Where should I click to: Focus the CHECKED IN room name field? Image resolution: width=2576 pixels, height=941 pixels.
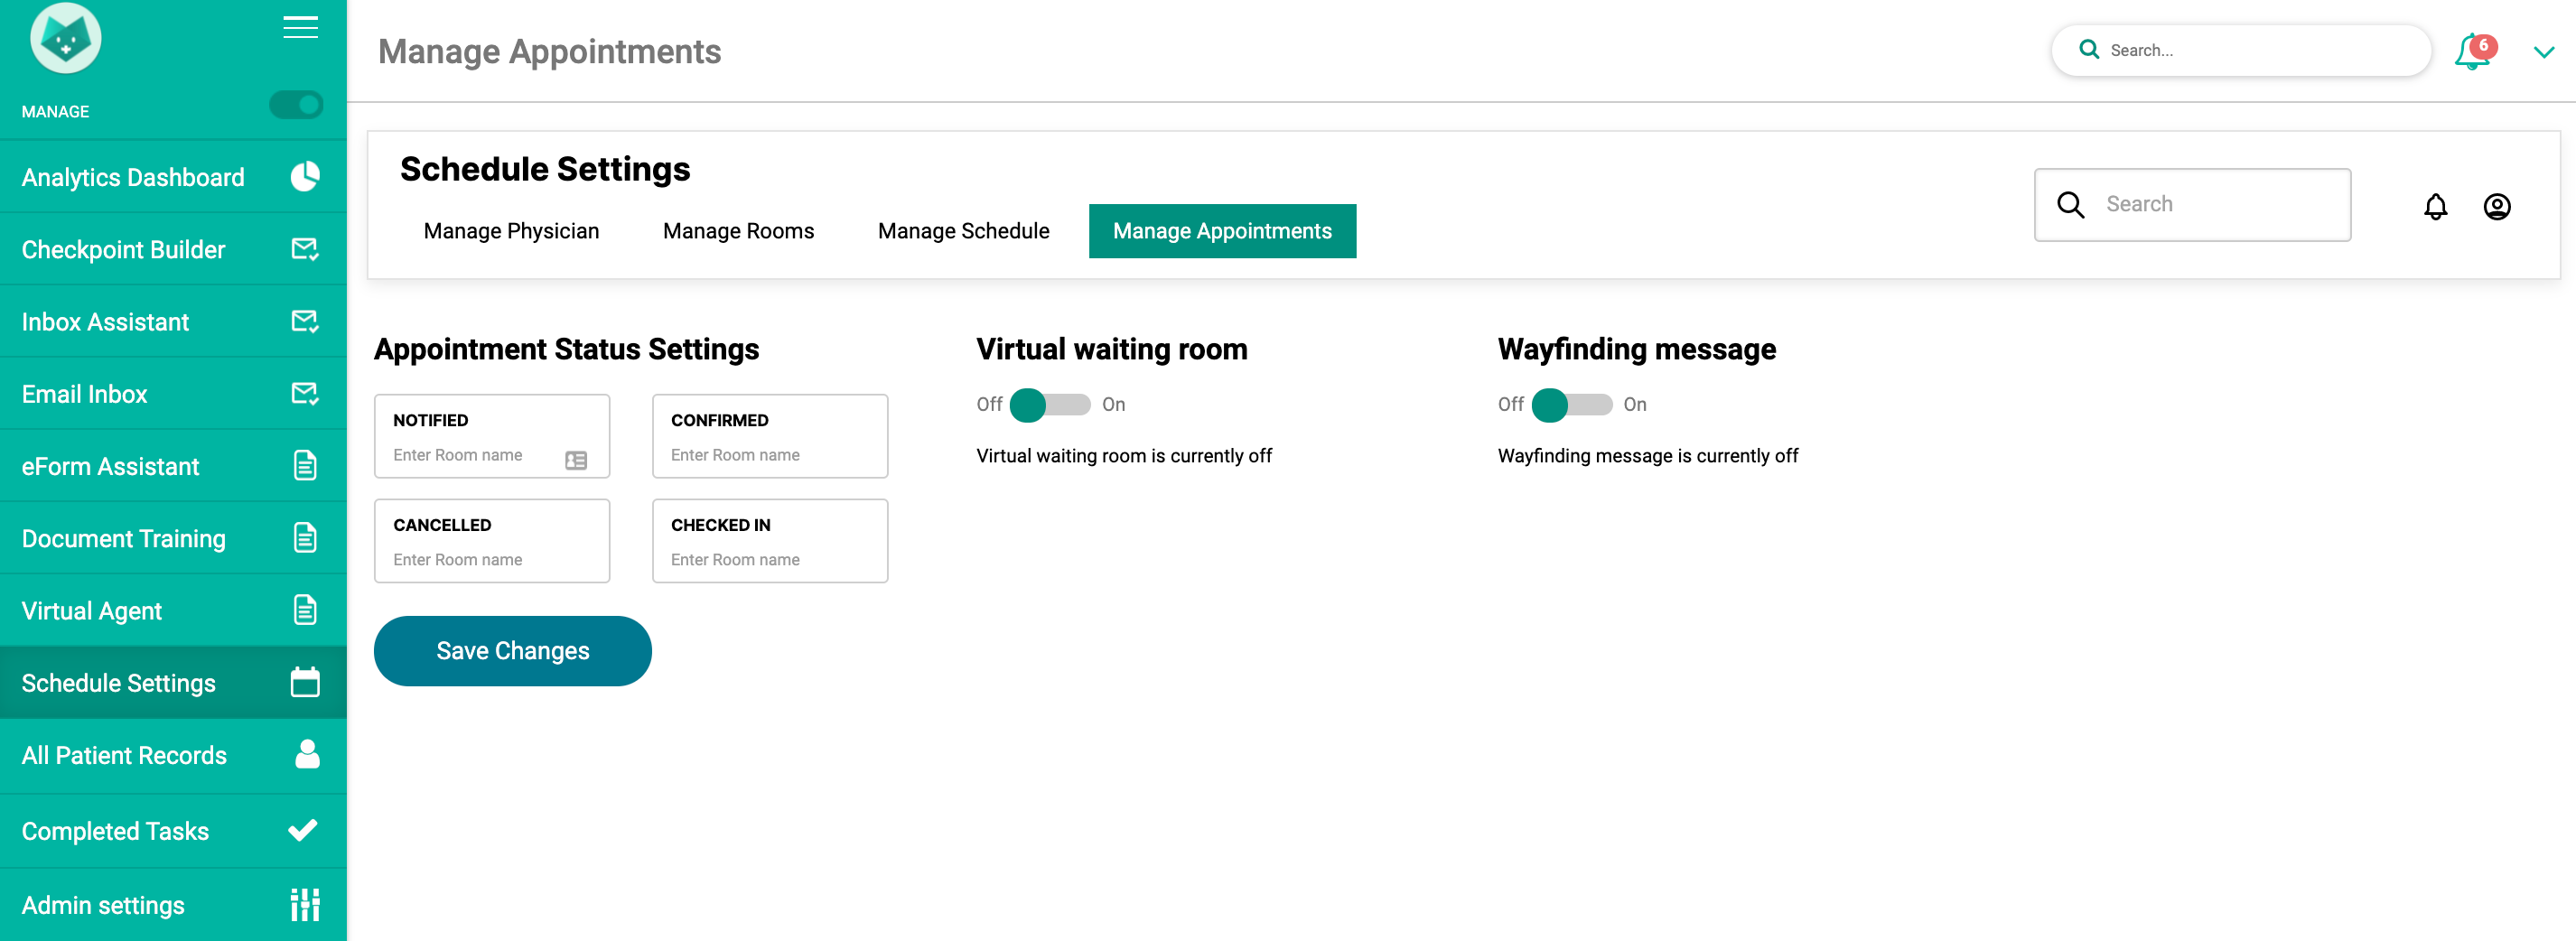pos(770,541)
